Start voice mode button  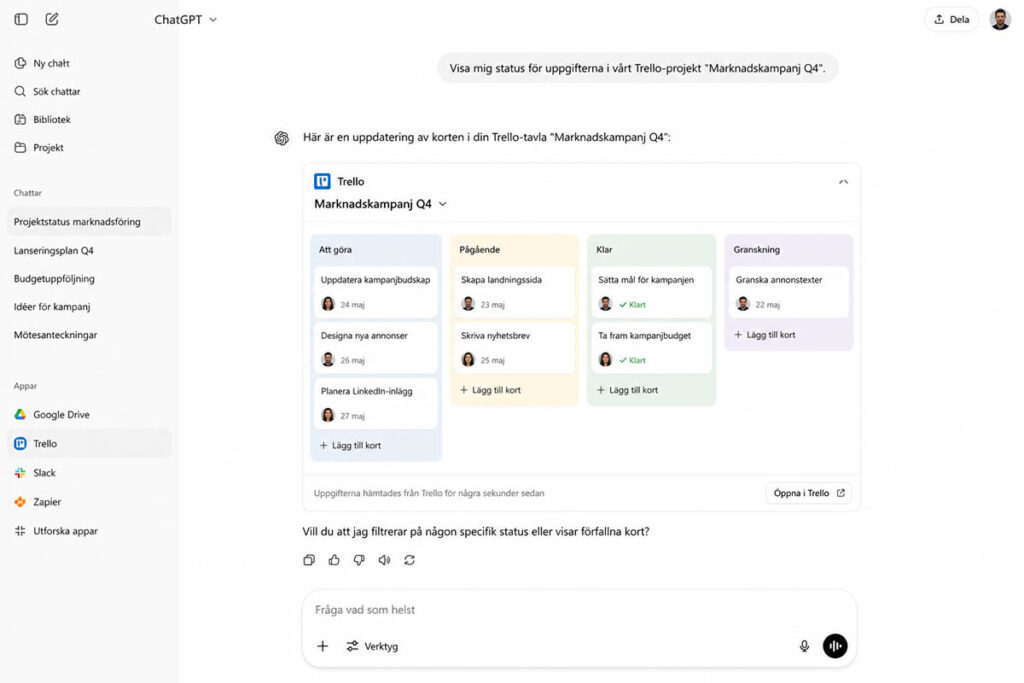pos(835,646)
